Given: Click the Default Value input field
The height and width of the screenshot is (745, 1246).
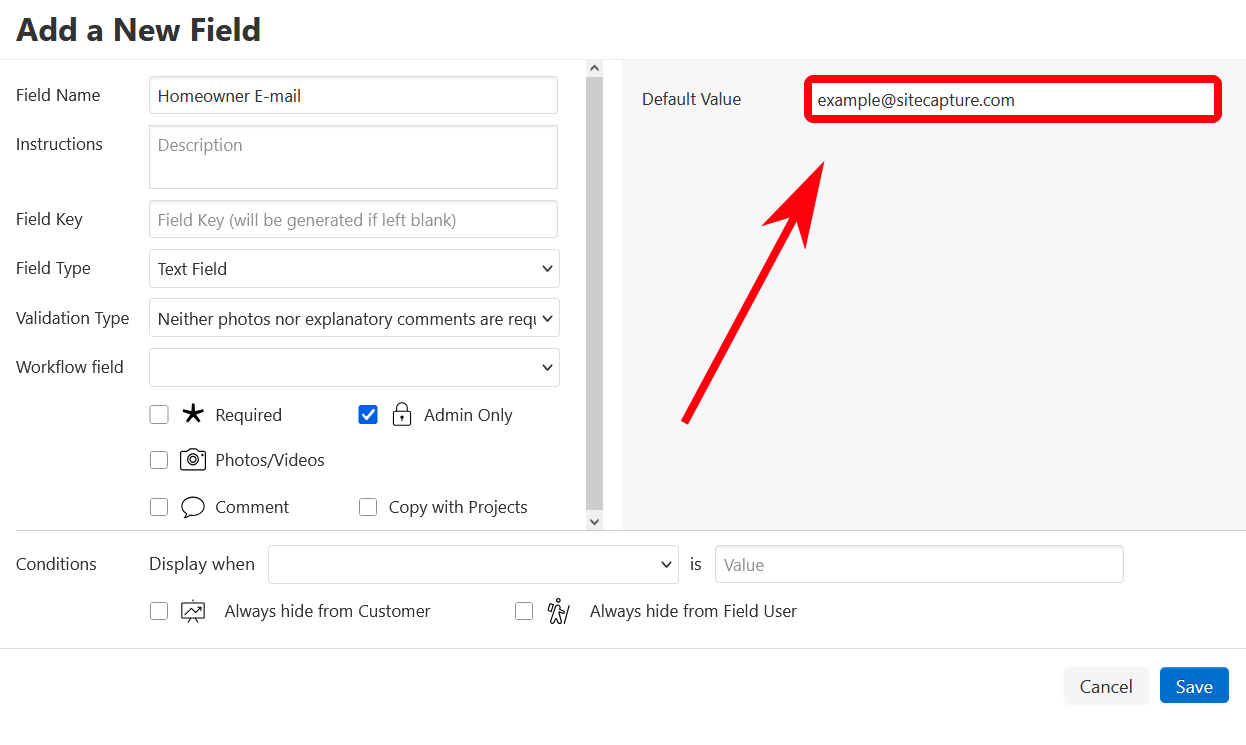Looking at the screenshot, I should click(x=1012, y=100).
